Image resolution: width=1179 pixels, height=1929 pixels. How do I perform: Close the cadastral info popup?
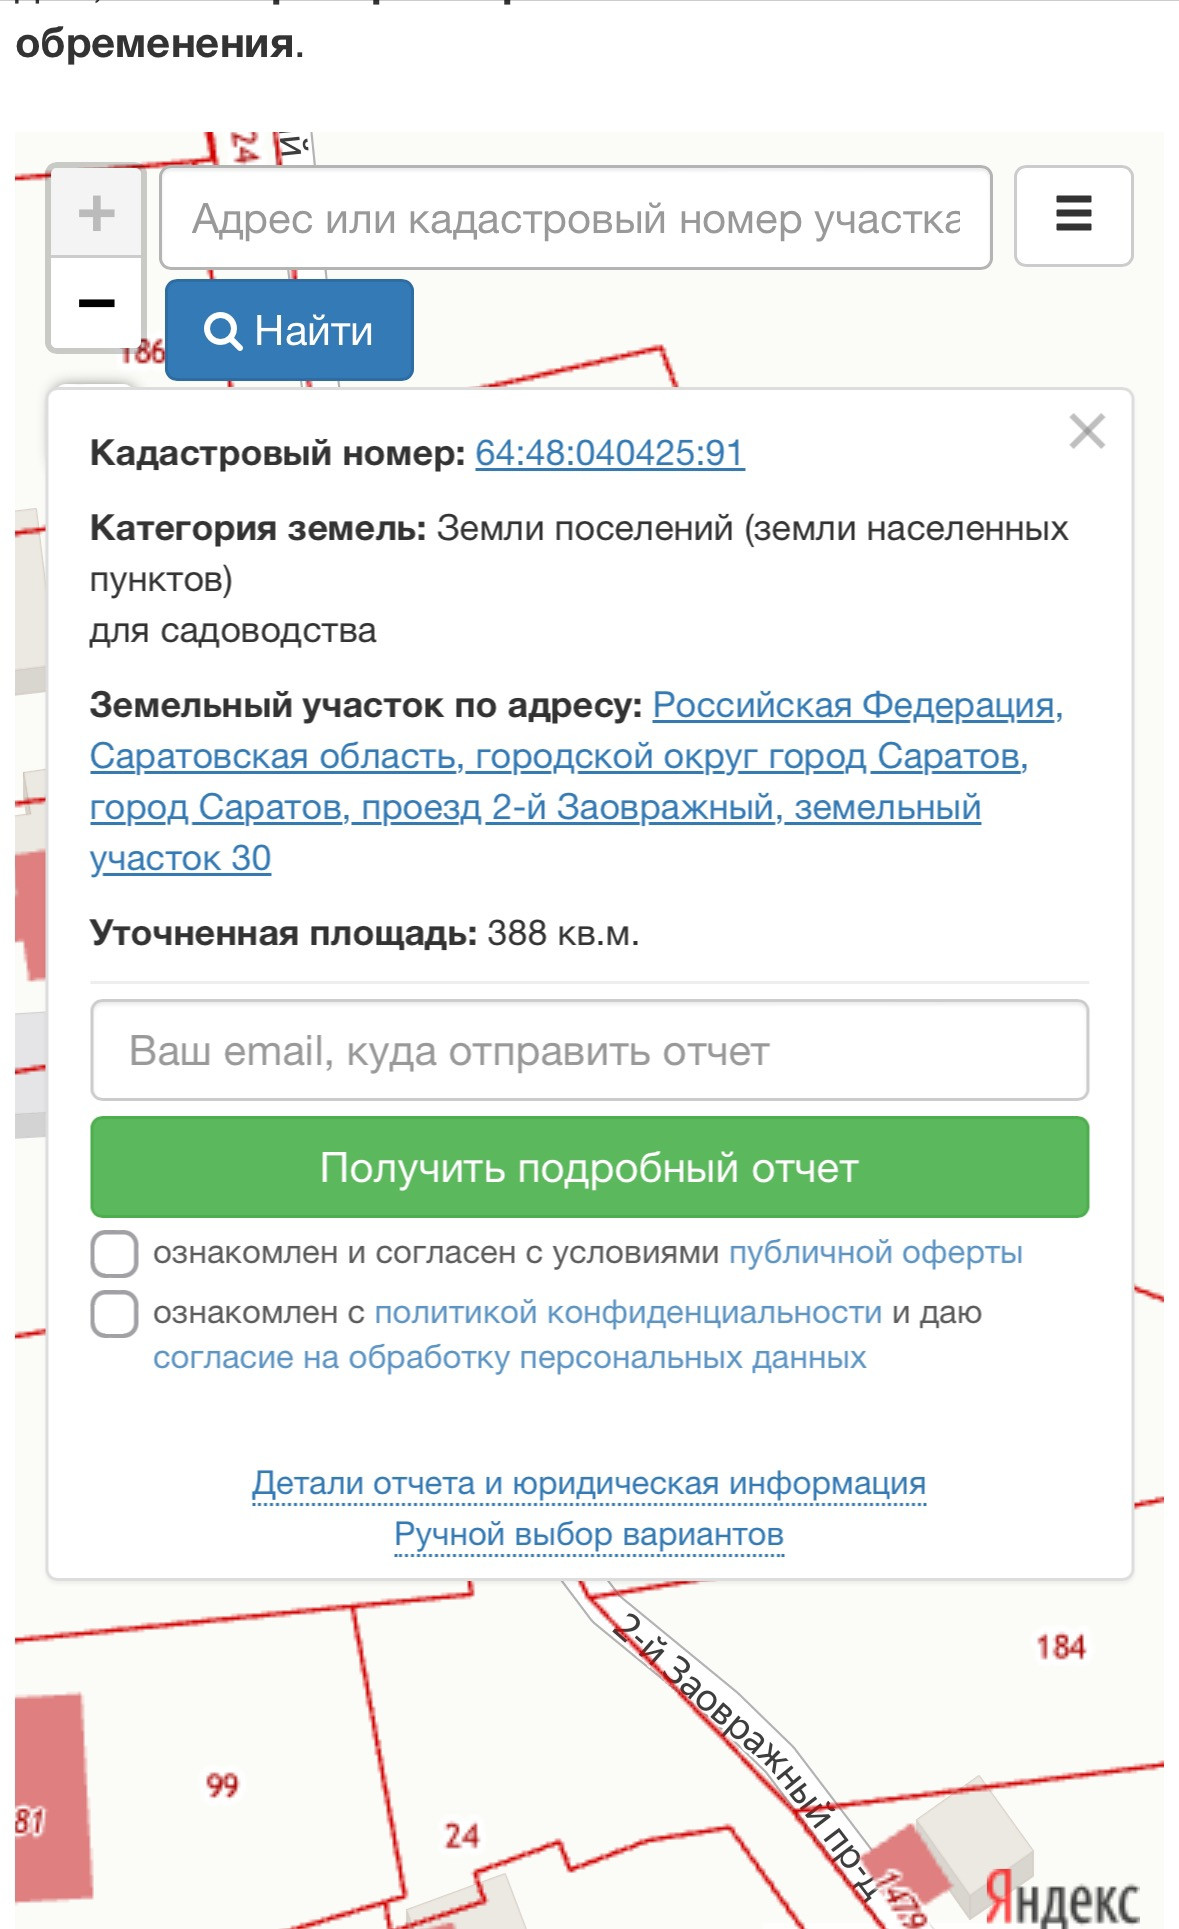click(x=1086, y=432)
